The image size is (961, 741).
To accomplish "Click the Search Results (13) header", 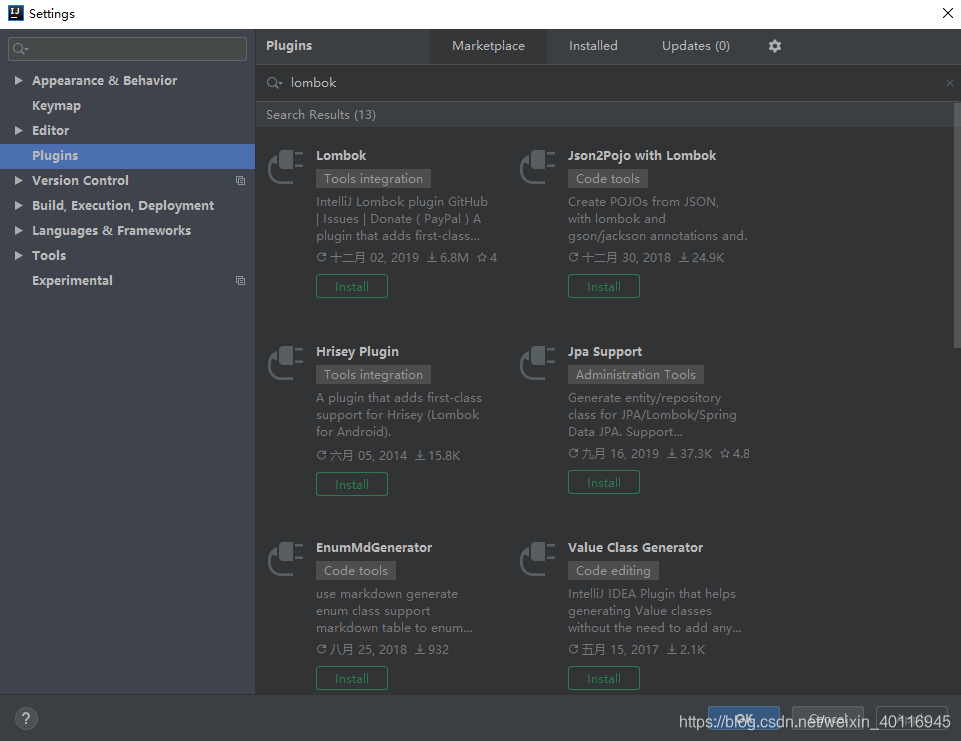I will (x=321, y=115).
